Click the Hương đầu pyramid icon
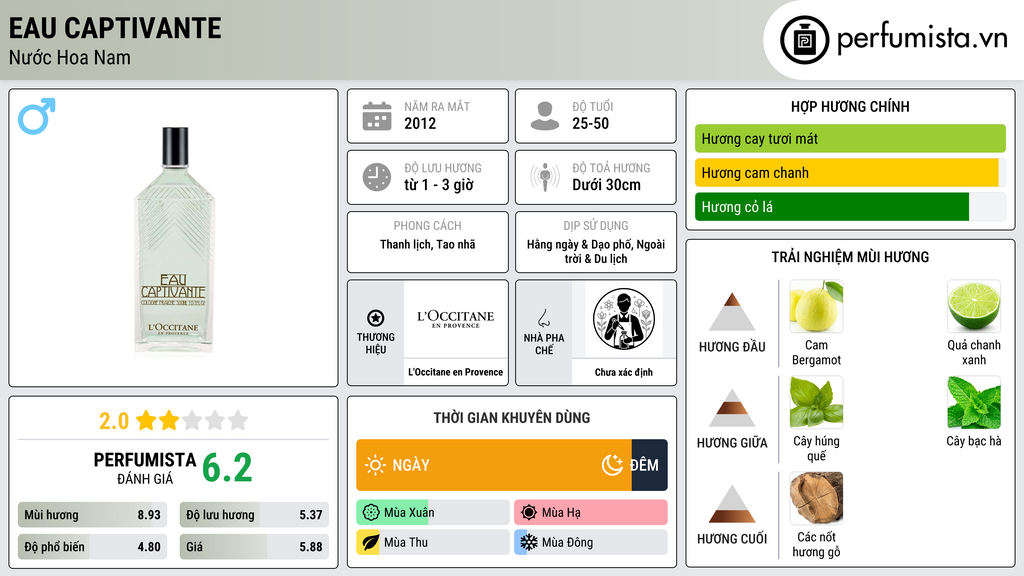This screenshot has width=1024, height=576. pyautogui.click(x=732, y=312)
